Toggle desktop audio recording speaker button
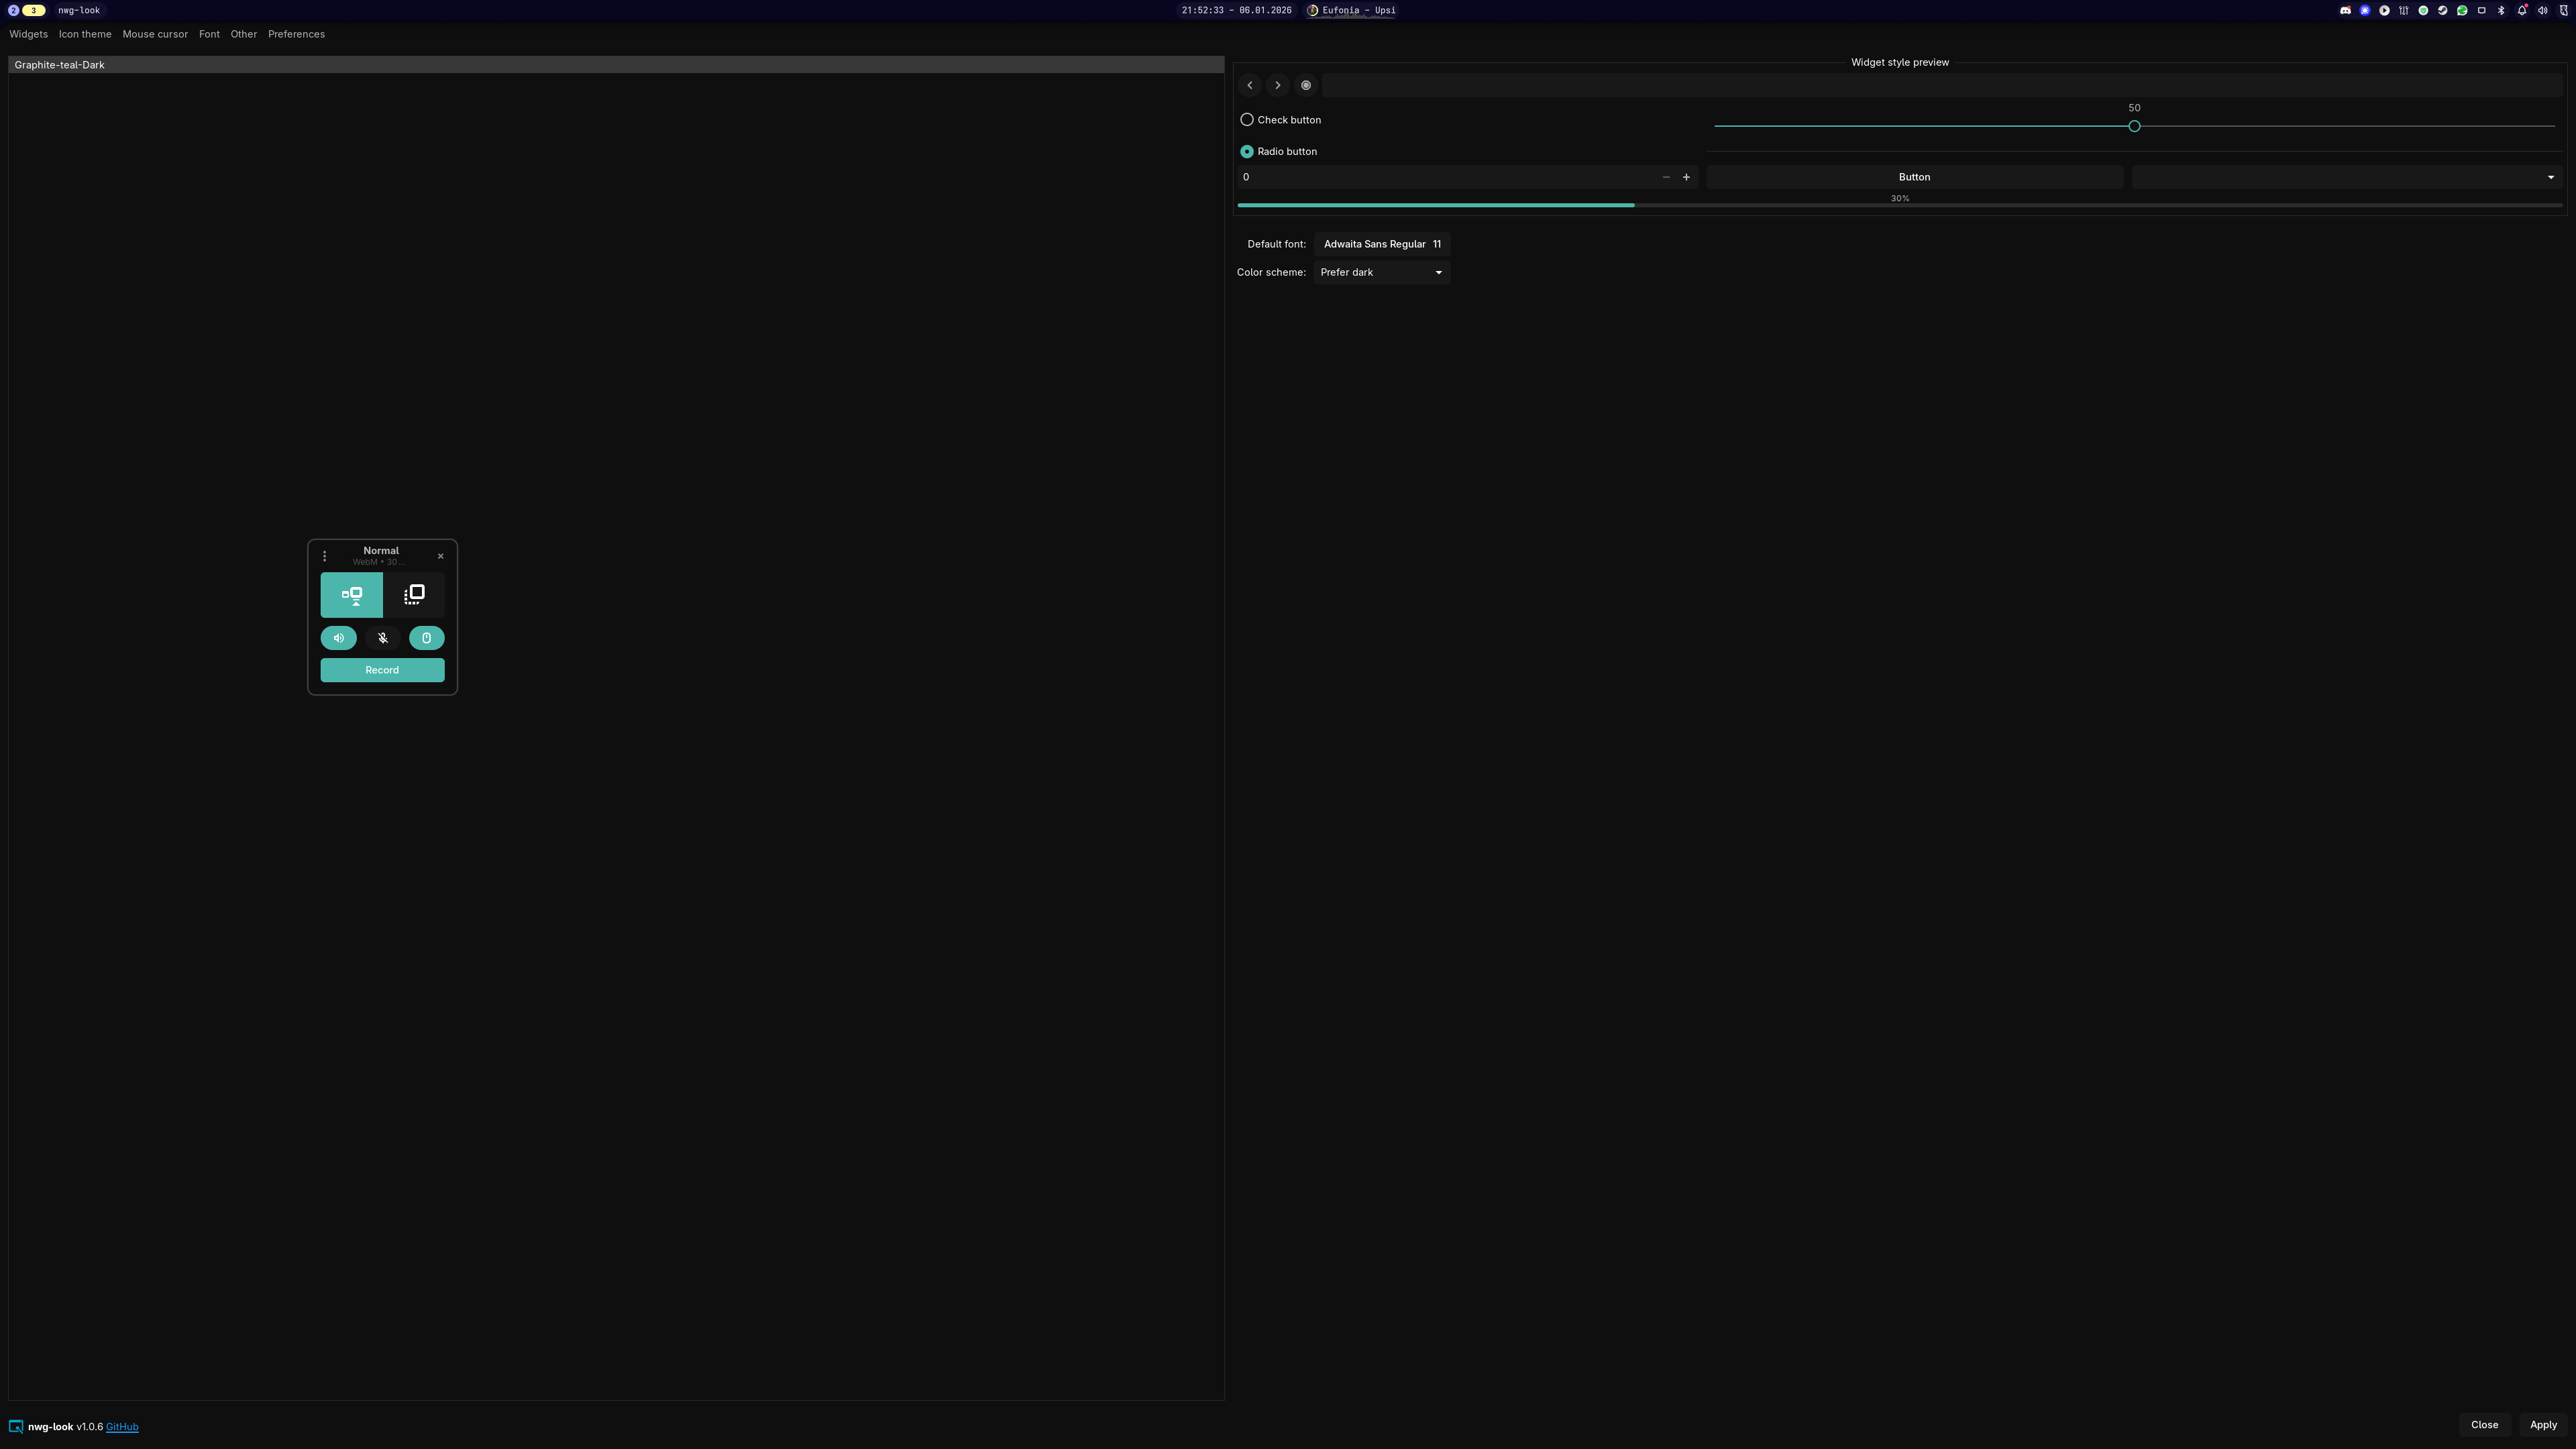The image size is (2576, 1449). (338, 638)
